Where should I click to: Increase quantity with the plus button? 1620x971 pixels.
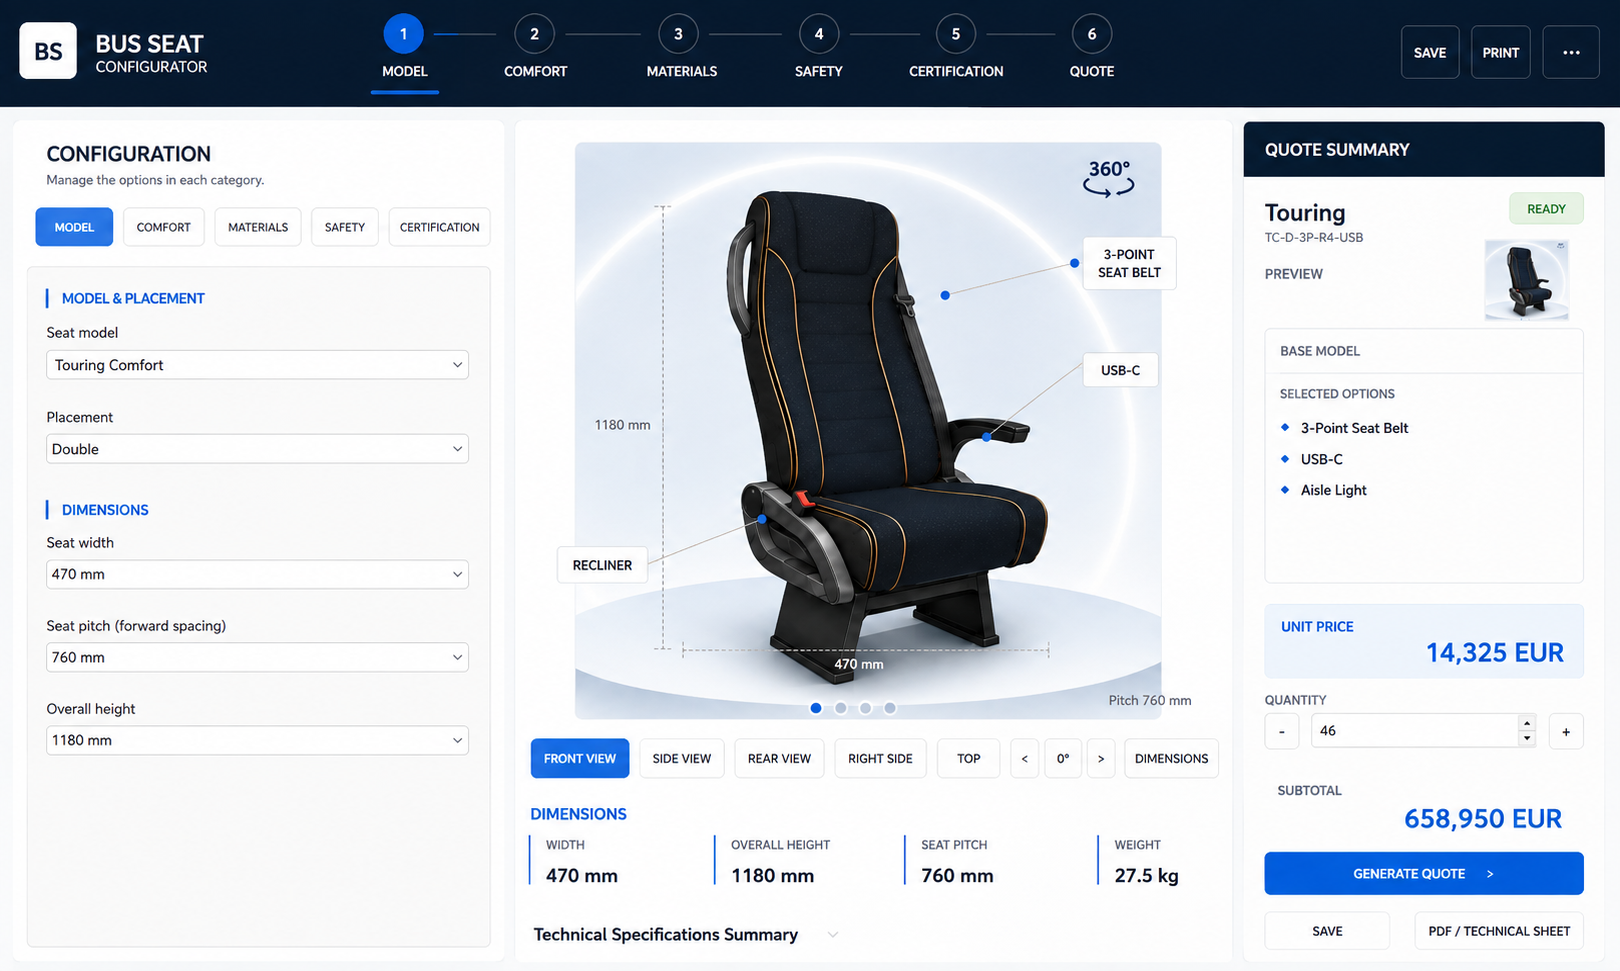click(1566, 731)
